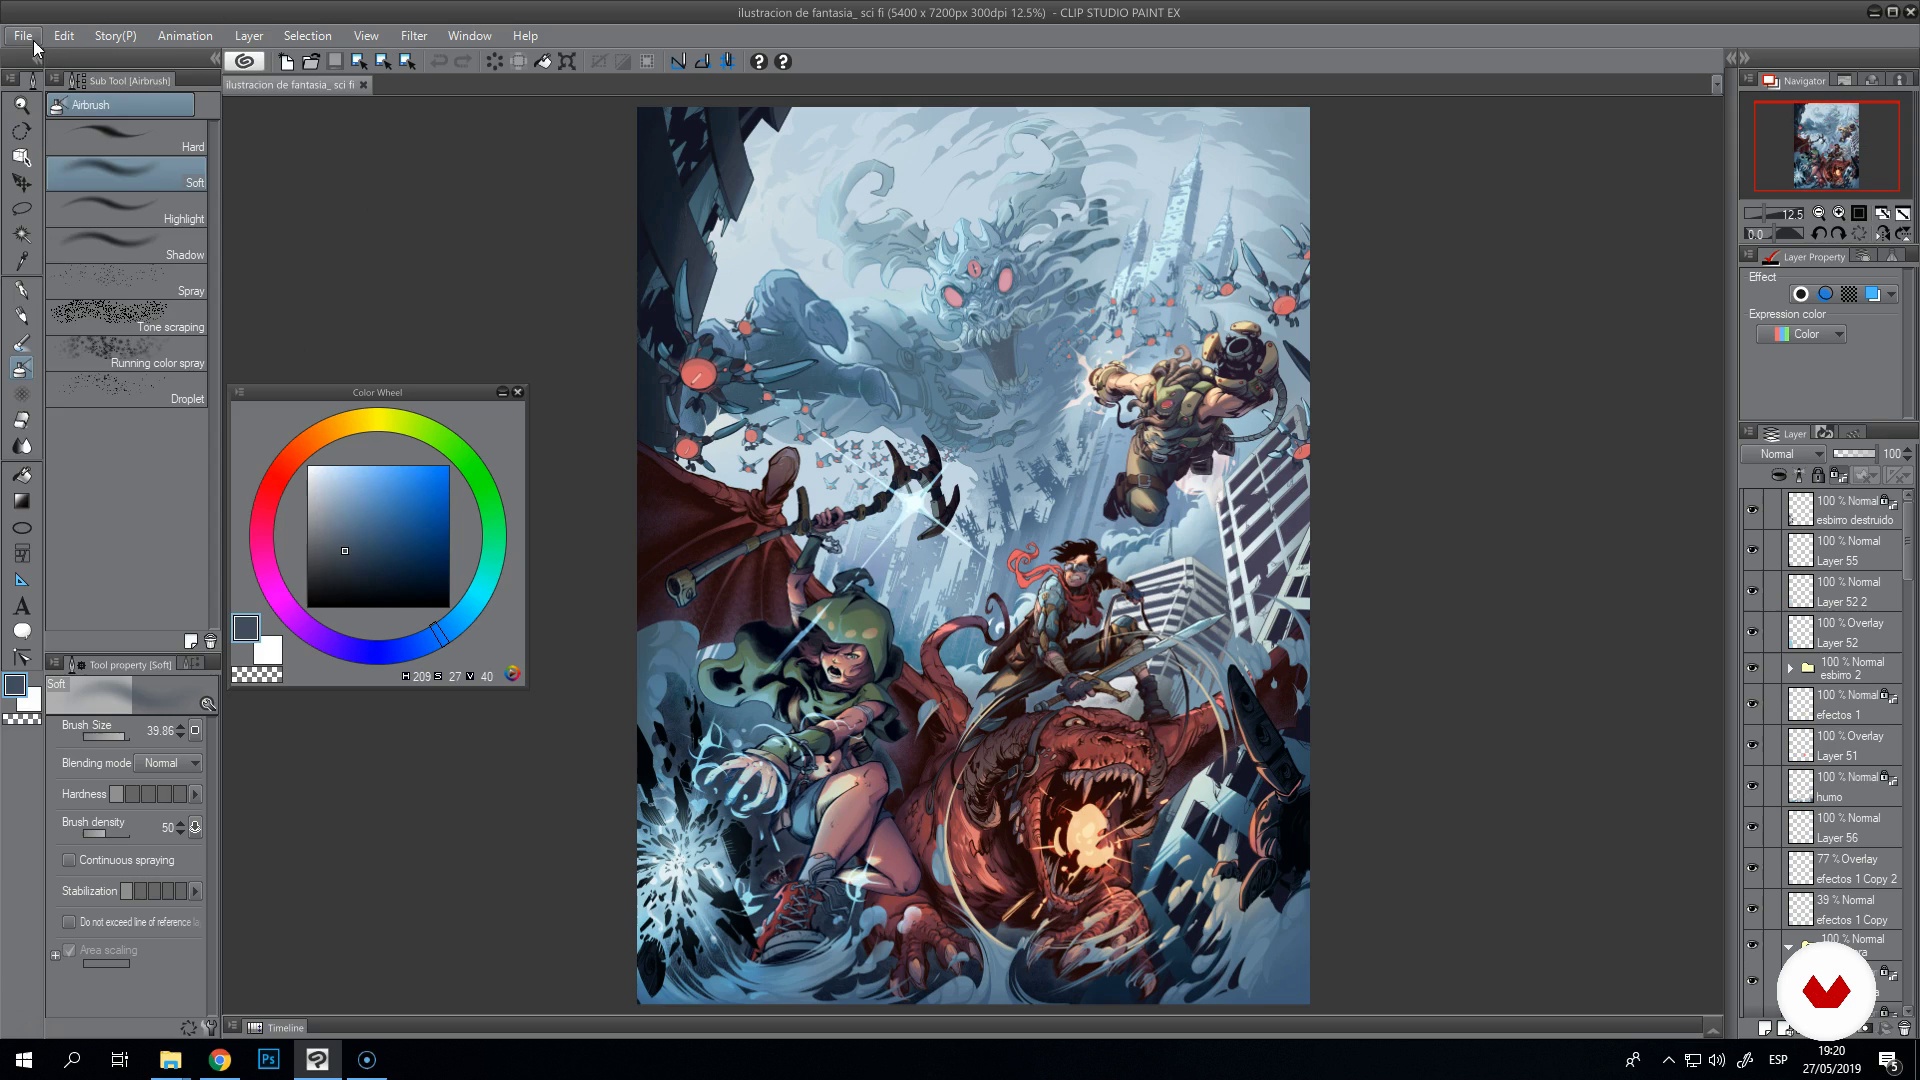
Task: Click the Brush Size slider
Action: (105, 737)
